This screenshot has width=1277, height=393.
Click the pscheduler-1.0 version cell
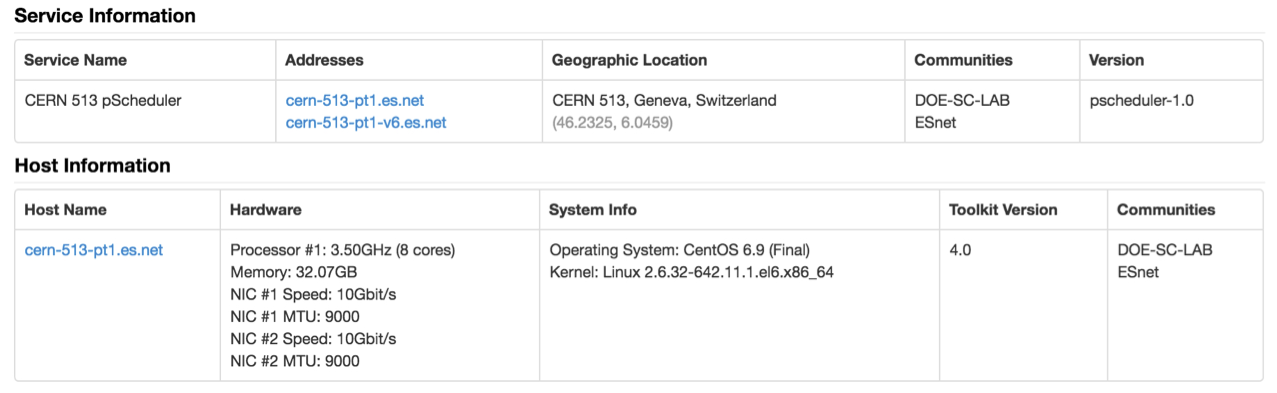[x=1142, y=100]
